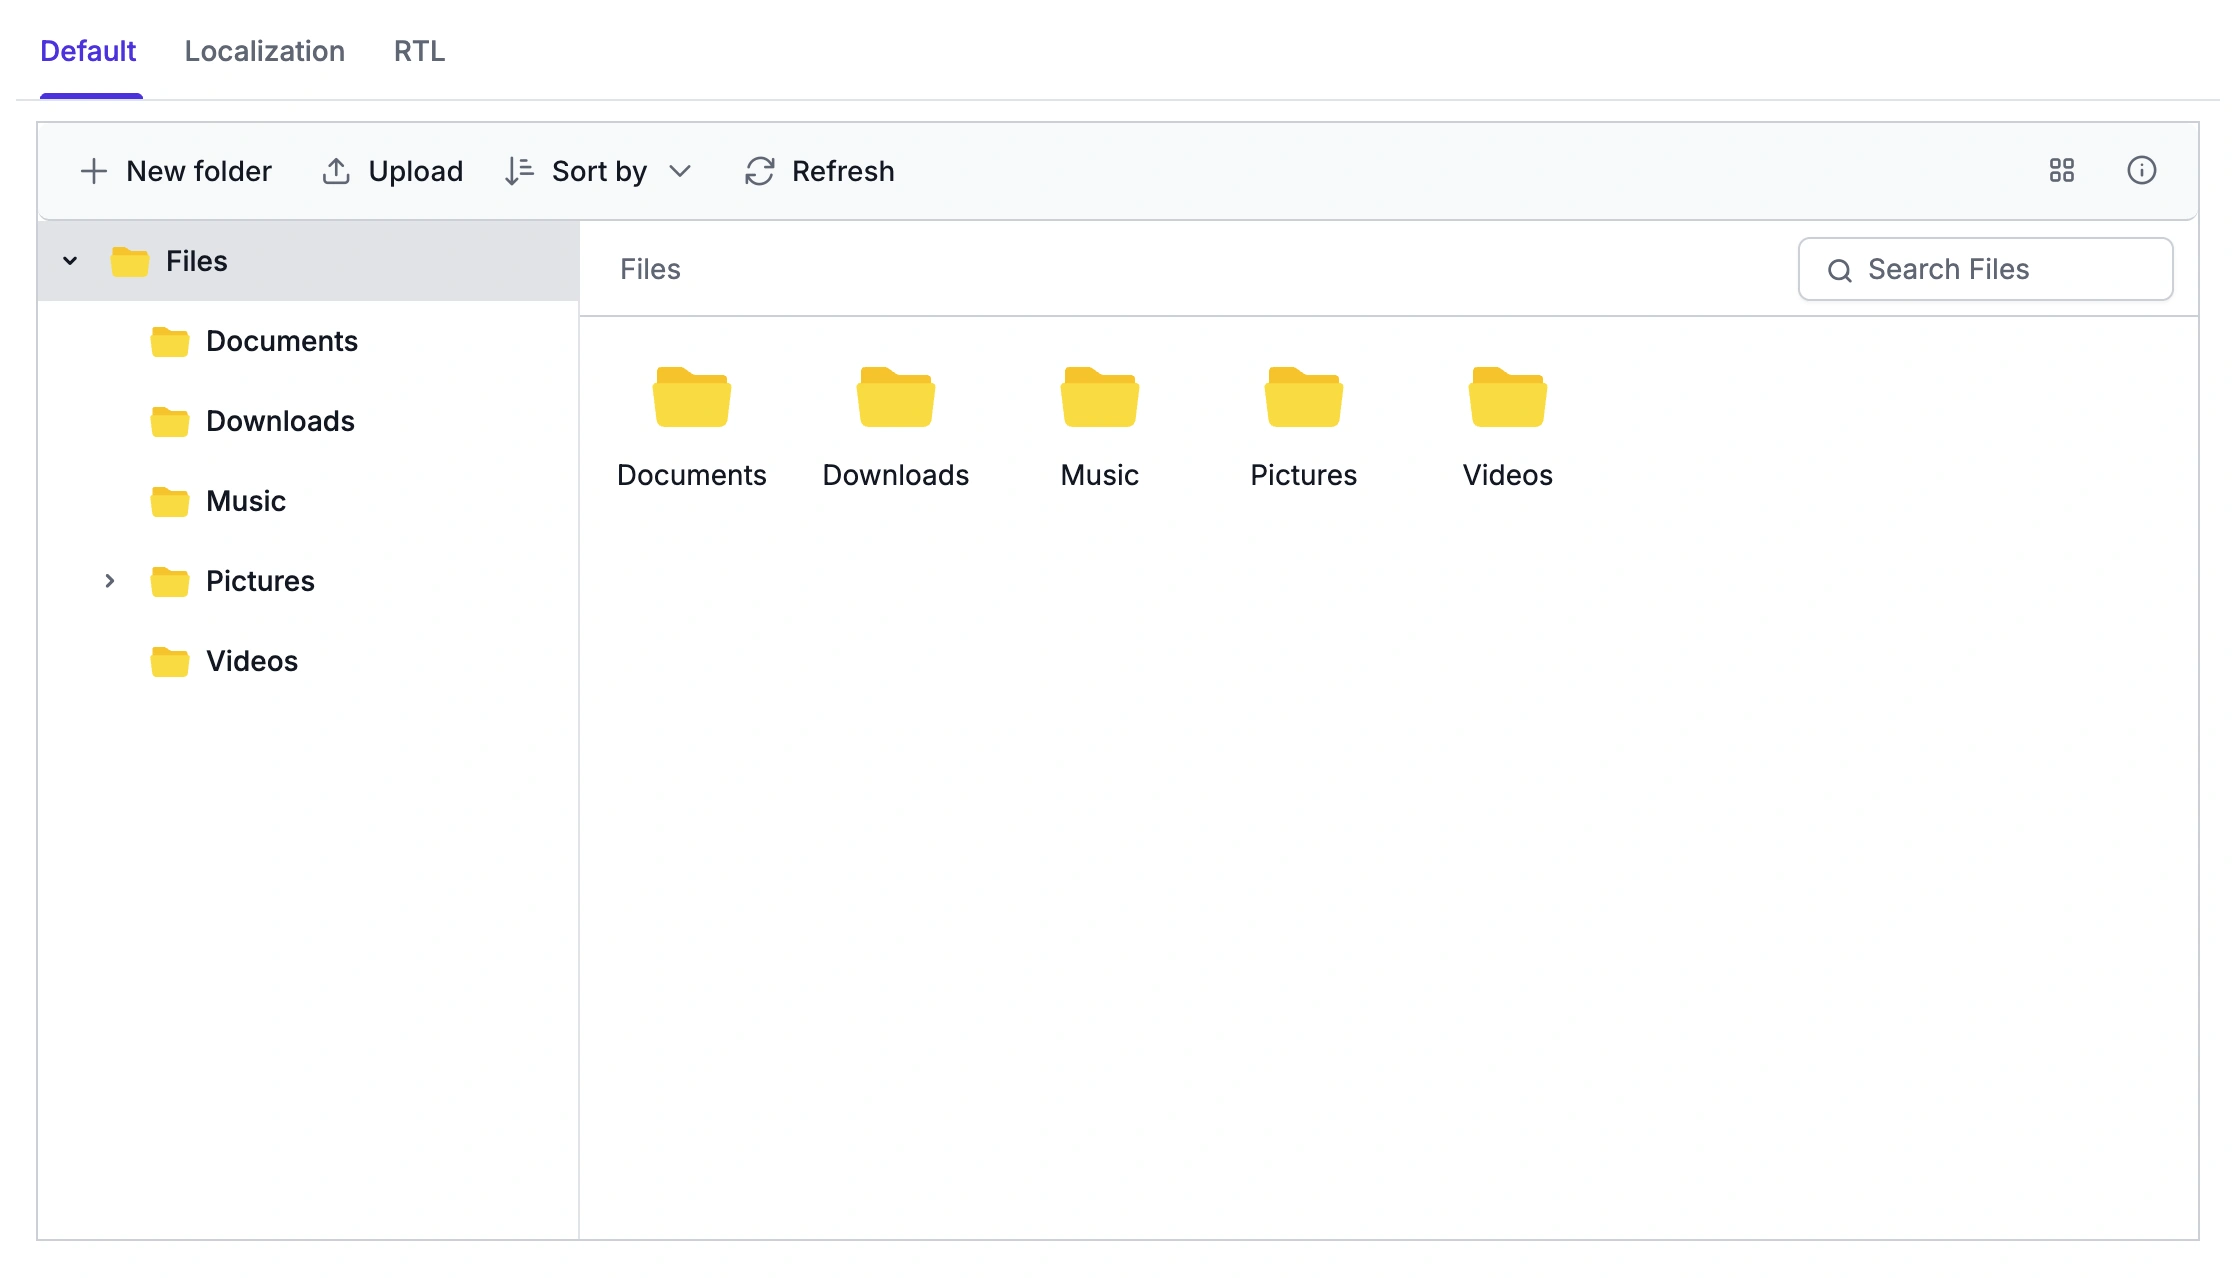The width and height of the screenshot is (2236, 1278).
Task: Click the Pictures folder icon in sidebar tree
Action: (170, 582)
